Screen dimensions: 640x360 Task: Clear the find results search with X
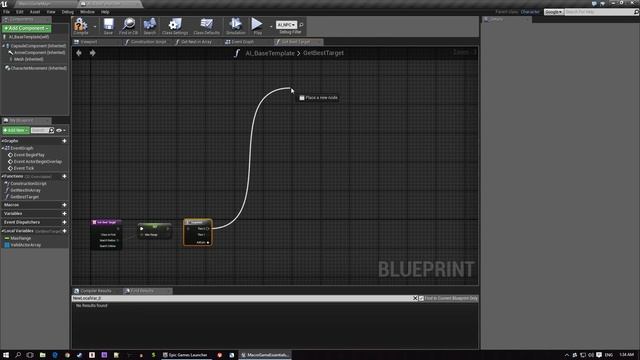click(415, 298)
